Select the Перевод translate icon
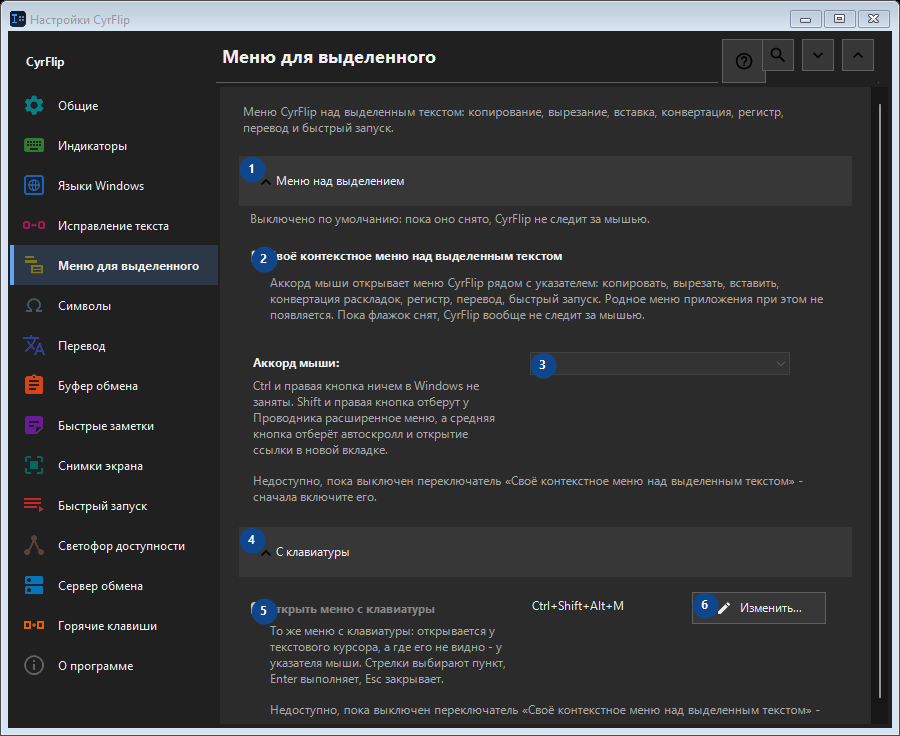 pos(34,346)
